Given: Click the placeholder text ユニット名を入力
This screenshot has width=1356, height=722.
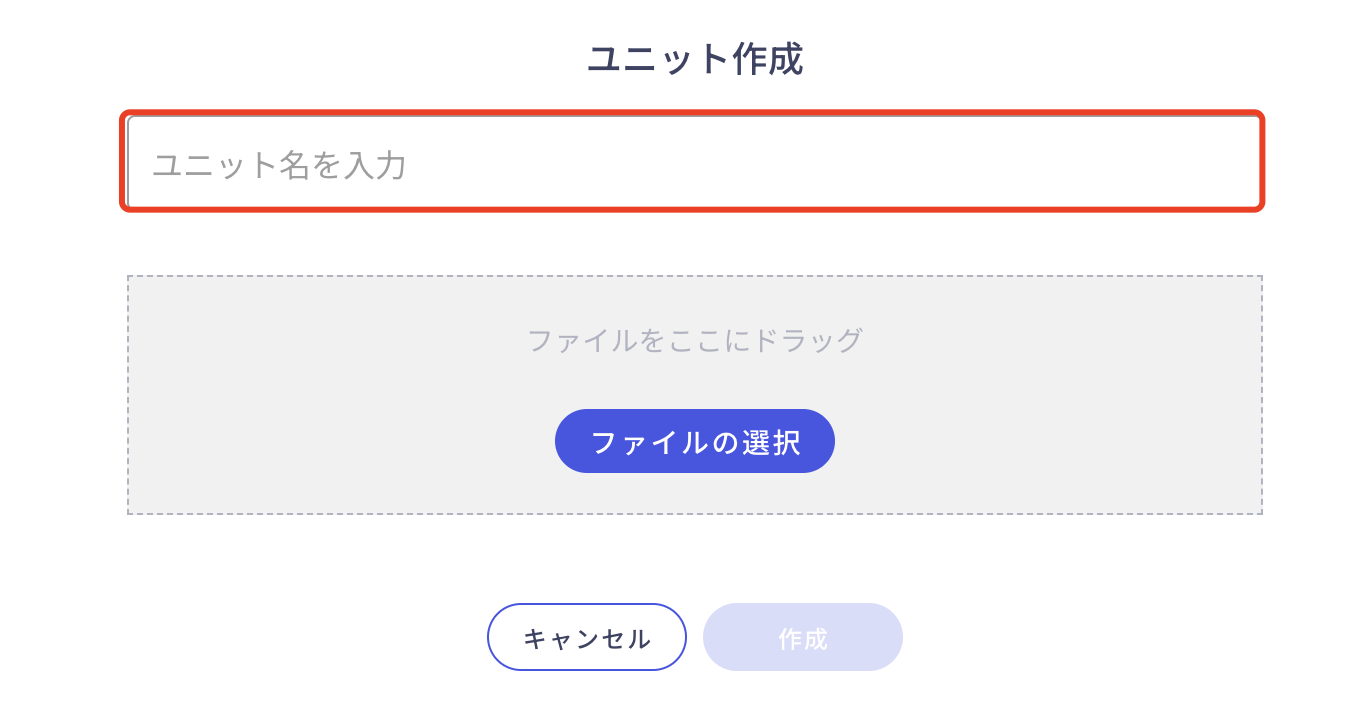Looking at the screenshot, I should [x=279, y=165].
